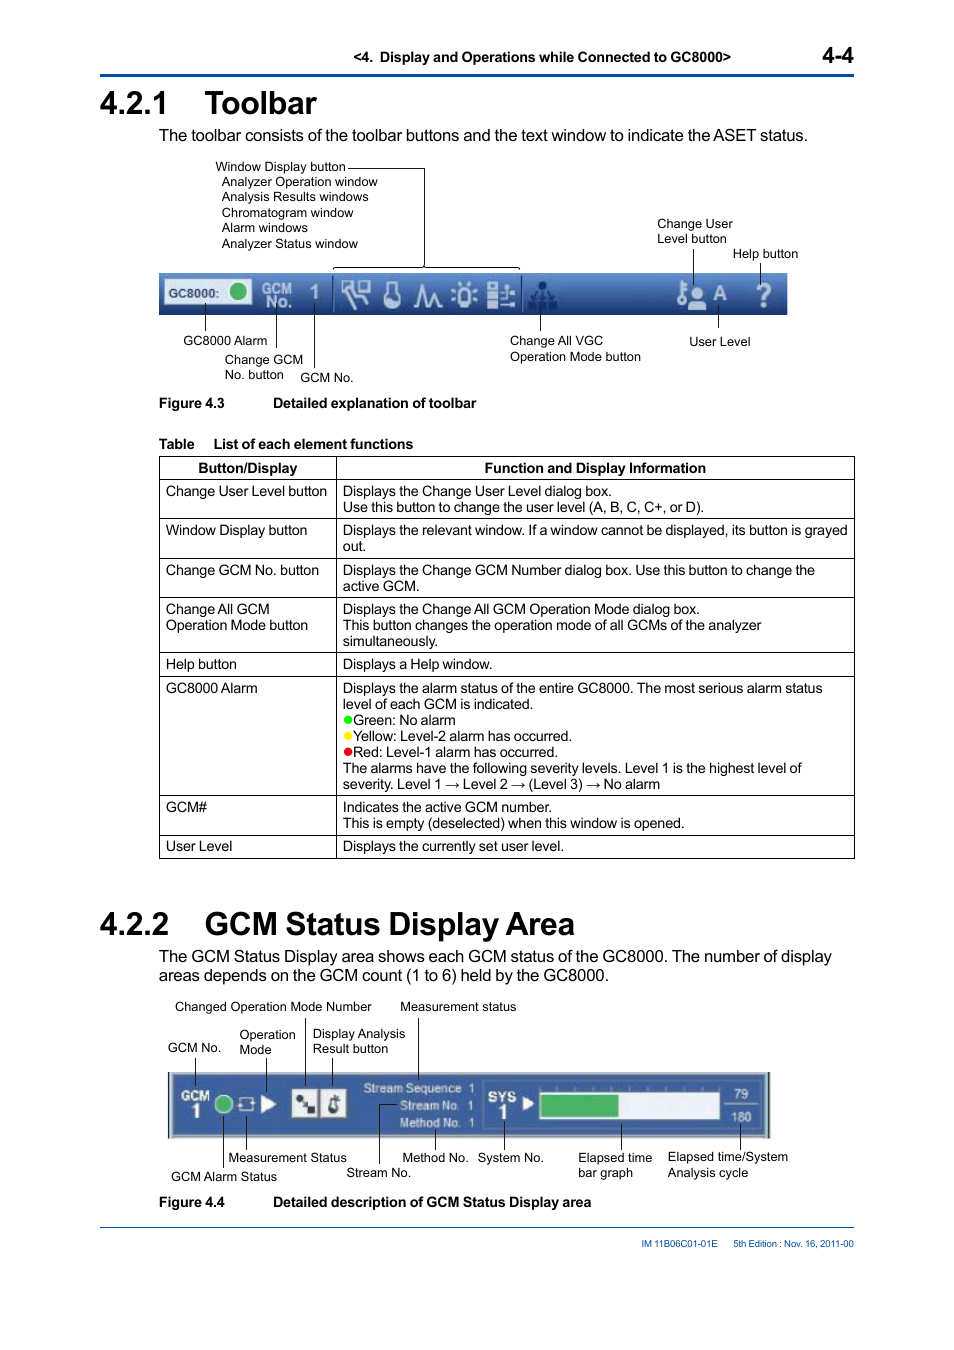Click the measurement status loop icon
The width and height of the screenshot is (954, 1350).
tap(246, 1104)
